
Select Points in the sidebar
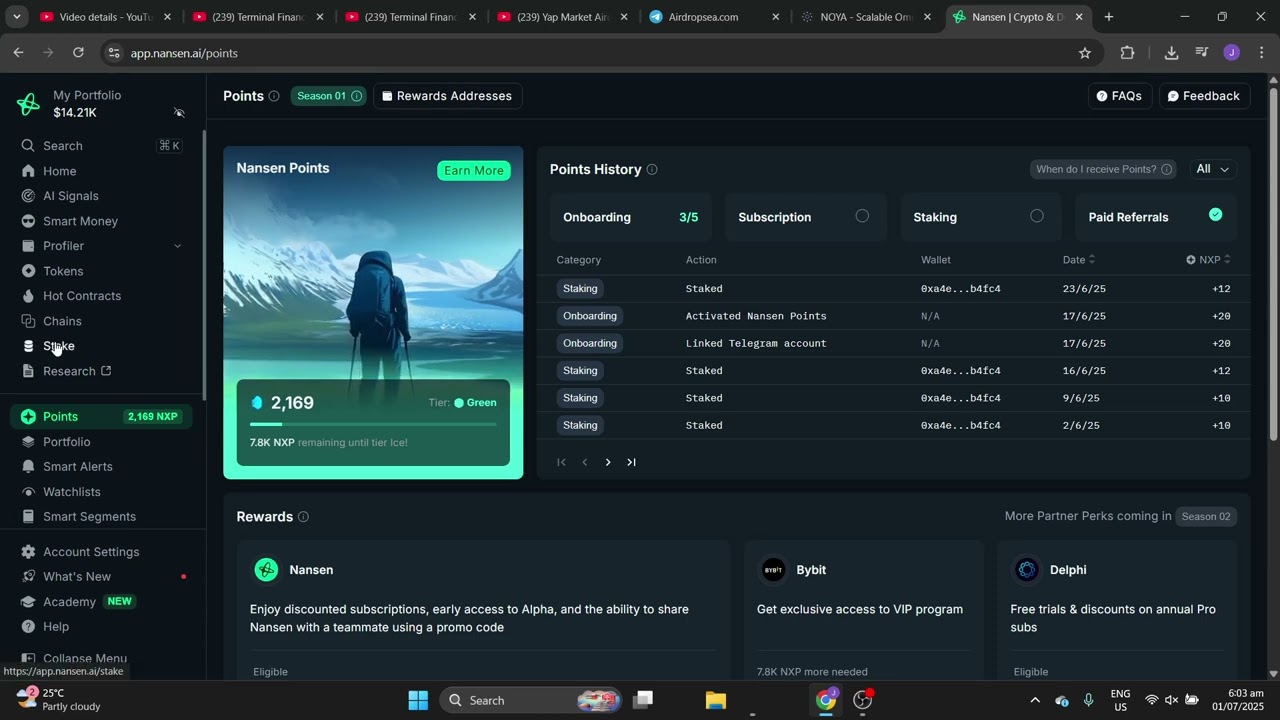click(x=101, y=416)
